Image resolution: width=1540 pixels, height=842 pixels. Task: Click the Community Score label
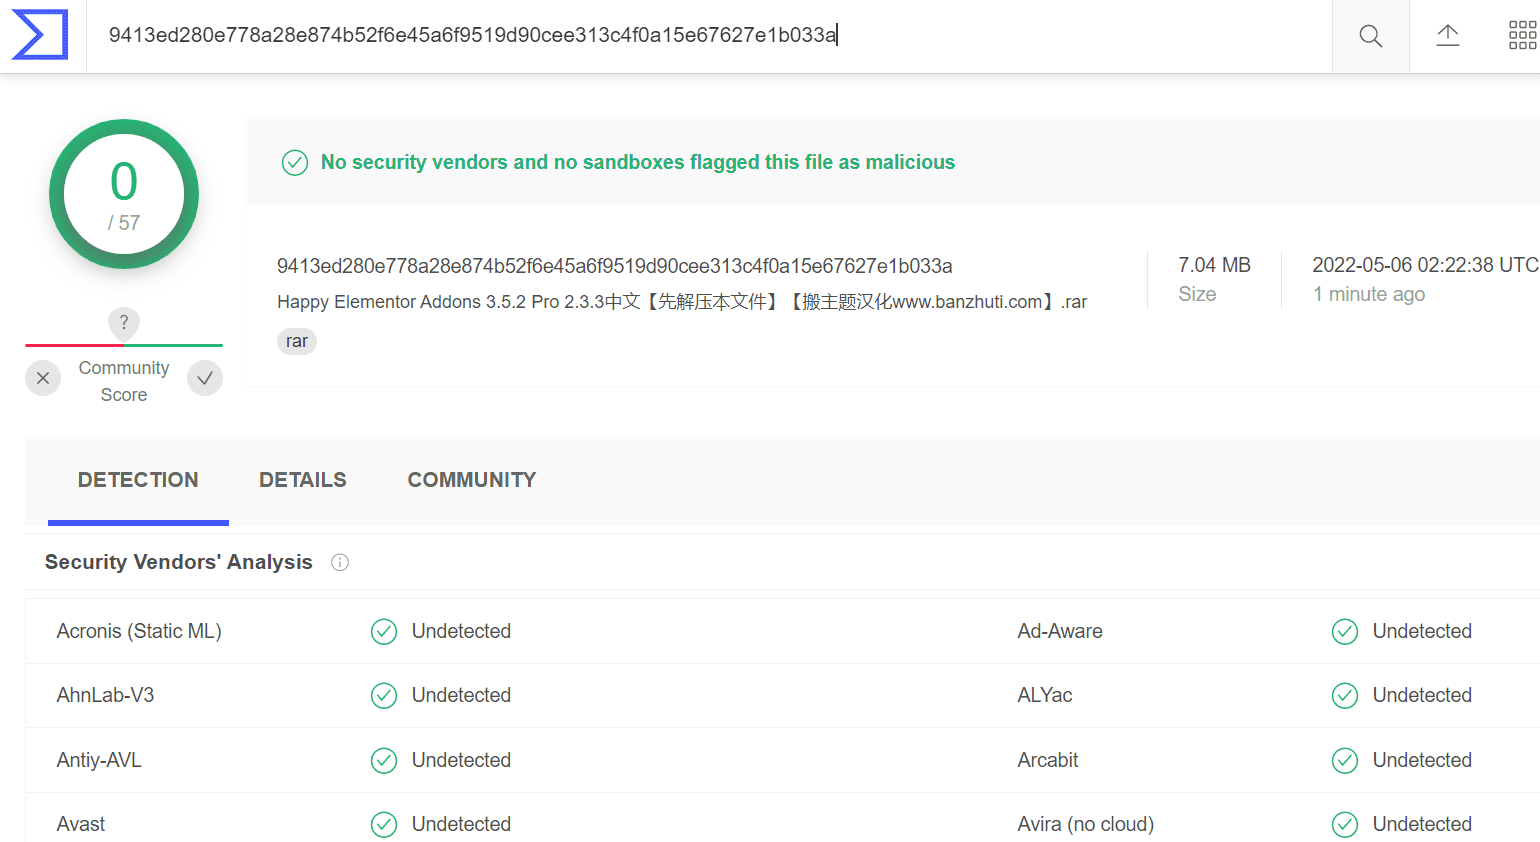tap(124, 381)
